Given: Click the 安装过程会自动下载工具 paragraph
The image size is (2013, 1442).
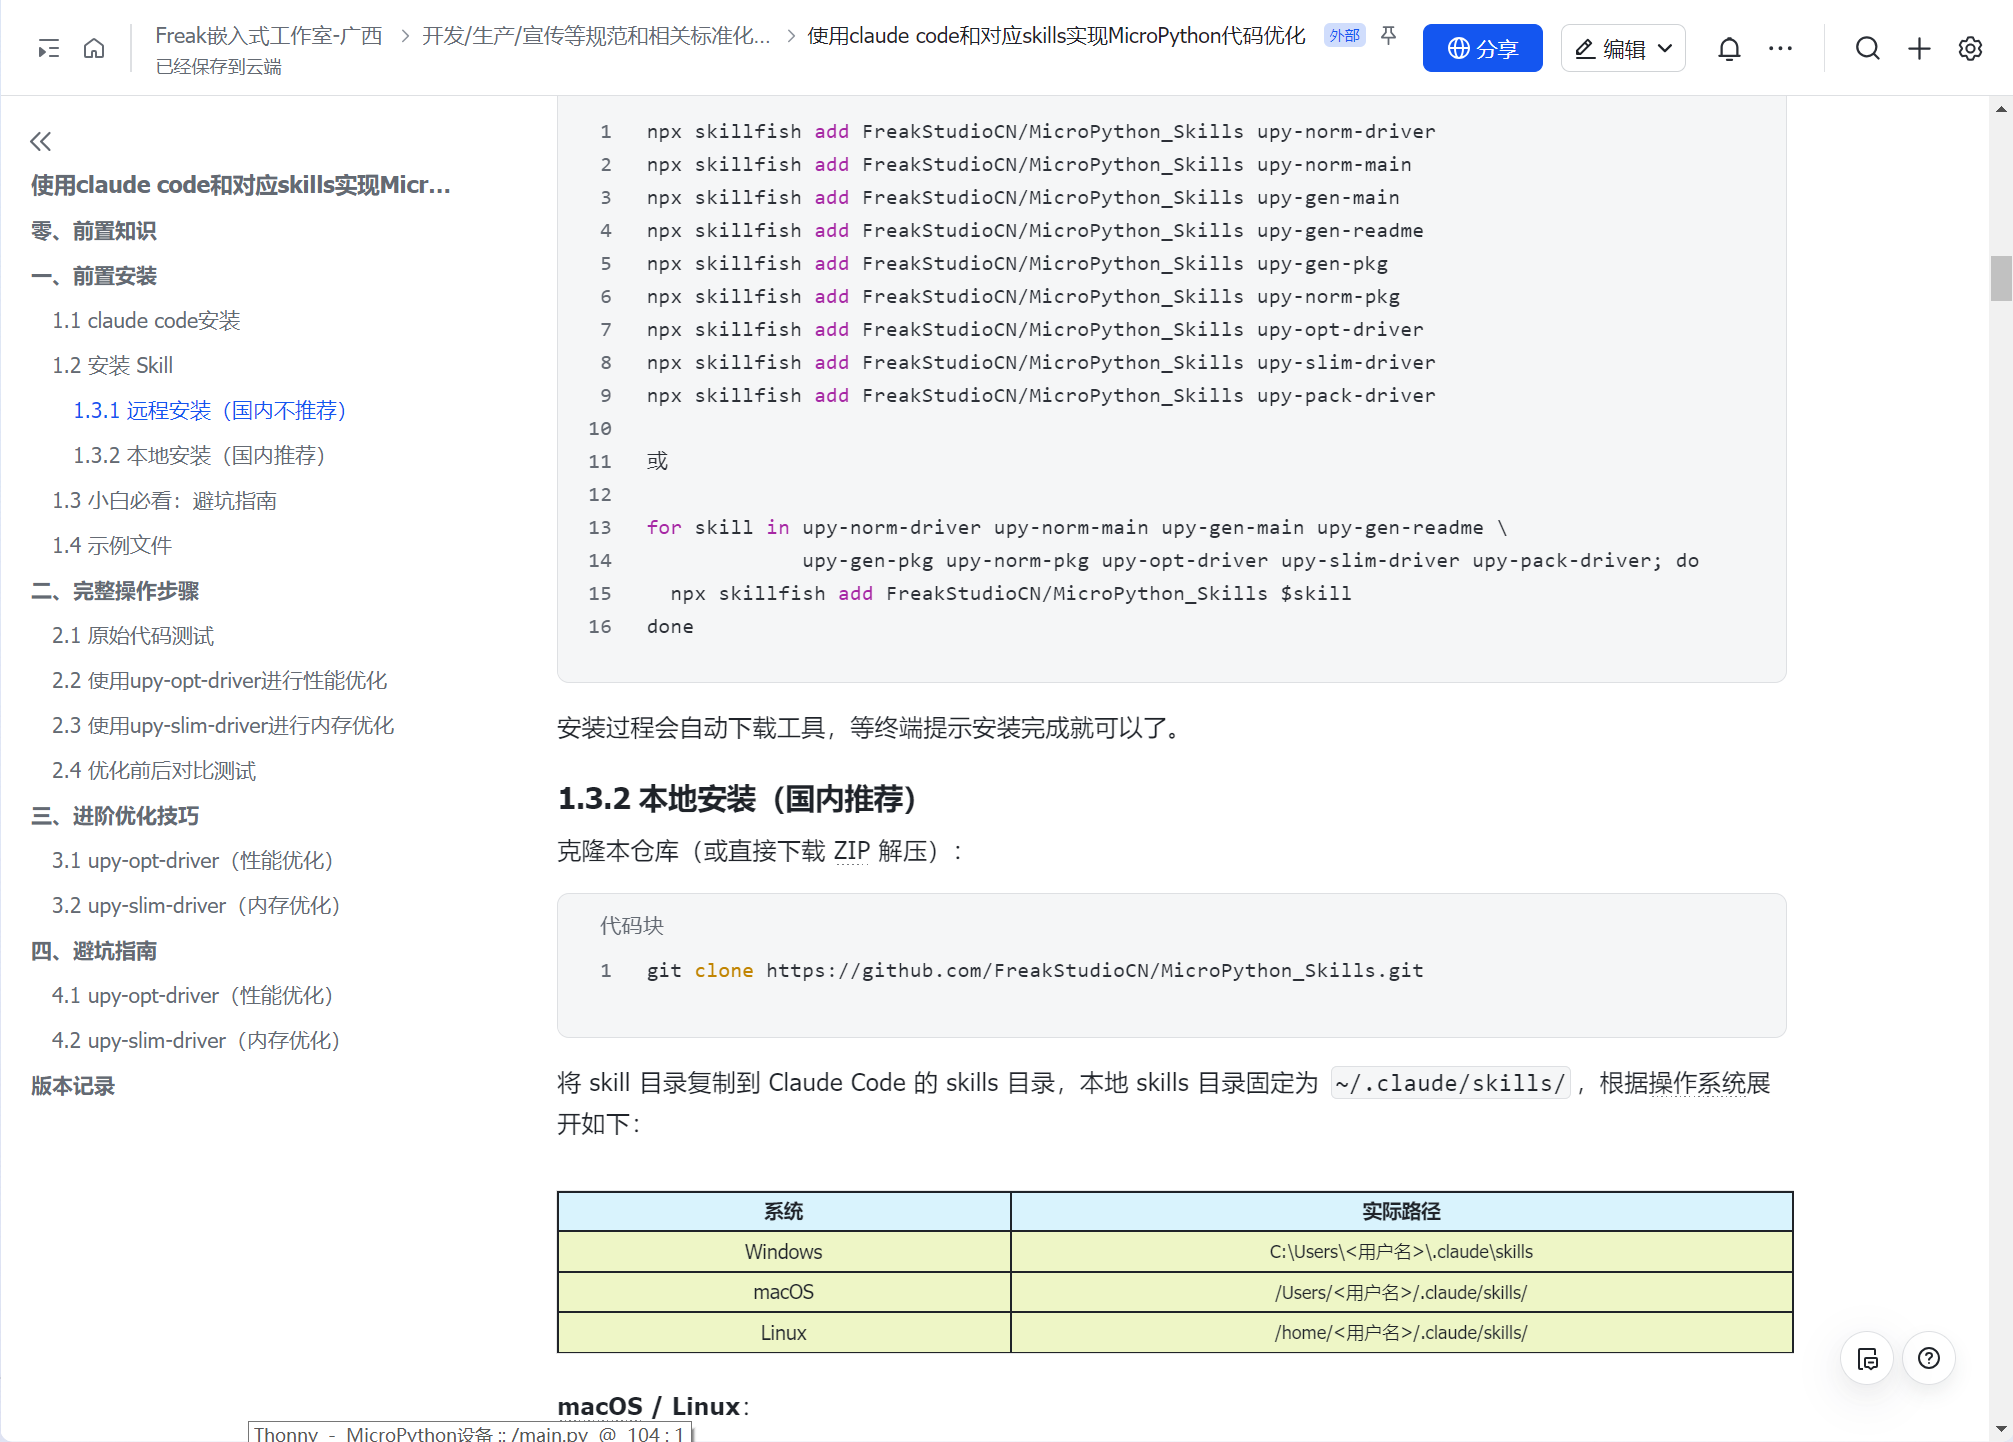Looking at the screenshot, I should coord(870,728).
